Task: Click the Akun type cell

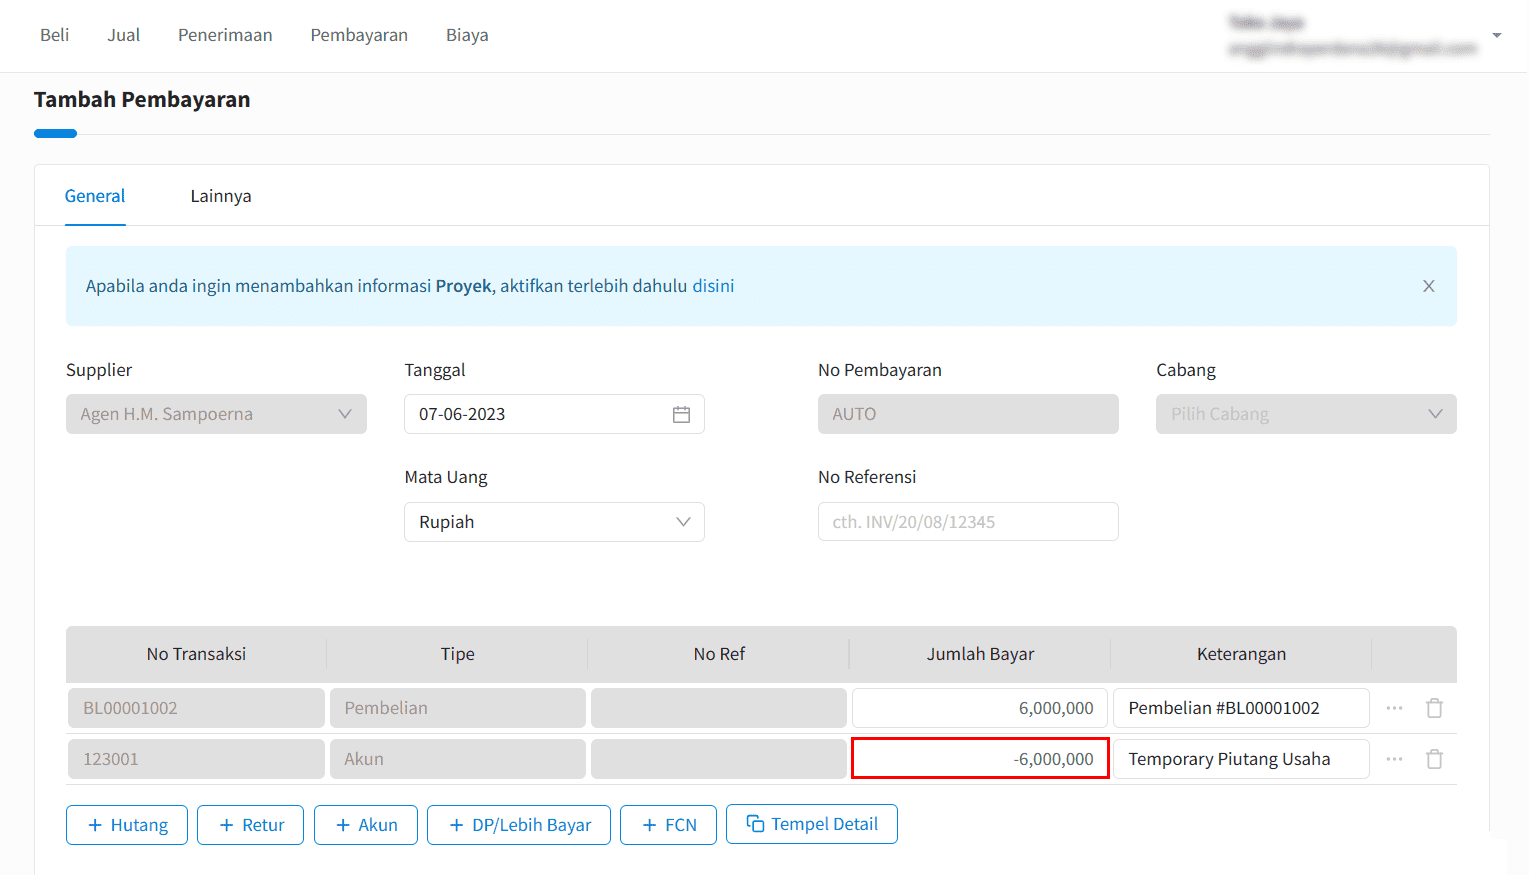Action: coord(457,759)
